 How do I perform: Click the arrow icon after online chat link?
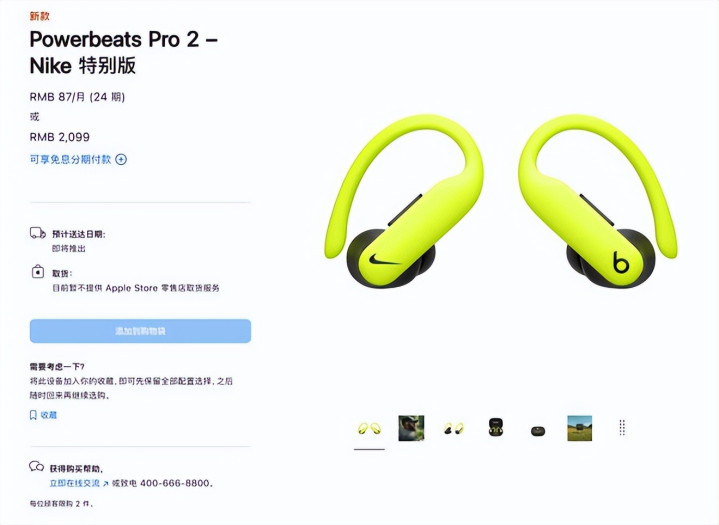105,483
